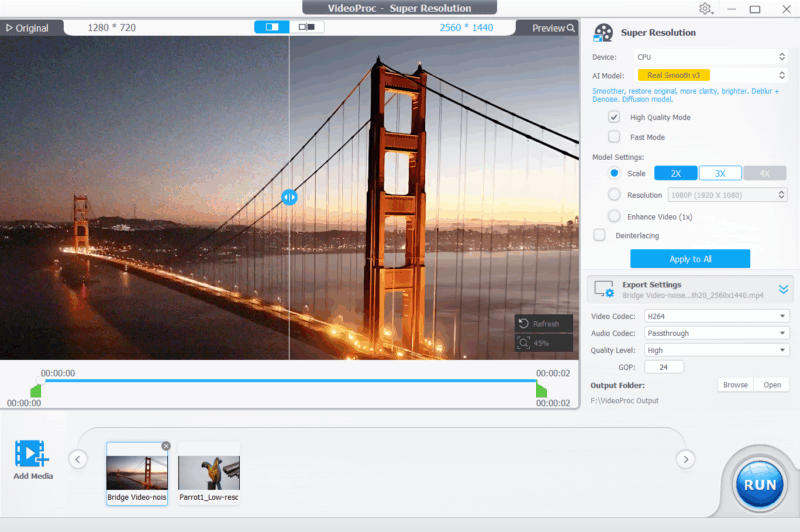Image resolution: width=800 pixels, height=532 pixels.
Task: Click the Apply to All button
Action: click(x=690, y=259)
